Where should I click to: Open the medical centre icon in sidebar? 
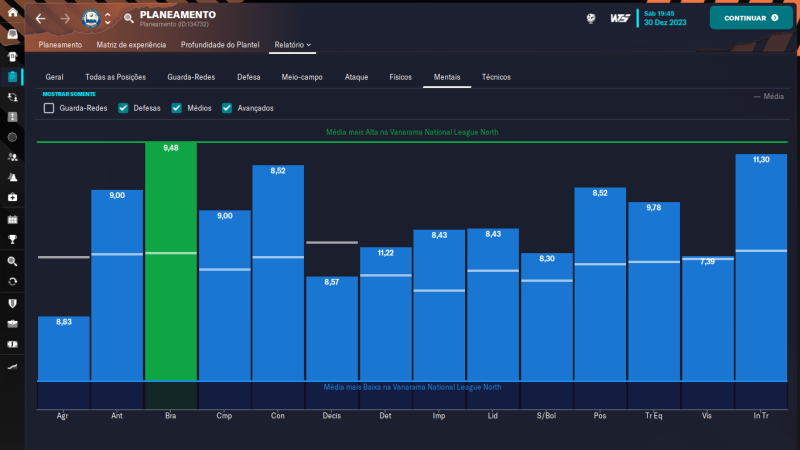[x=12, y=198]
